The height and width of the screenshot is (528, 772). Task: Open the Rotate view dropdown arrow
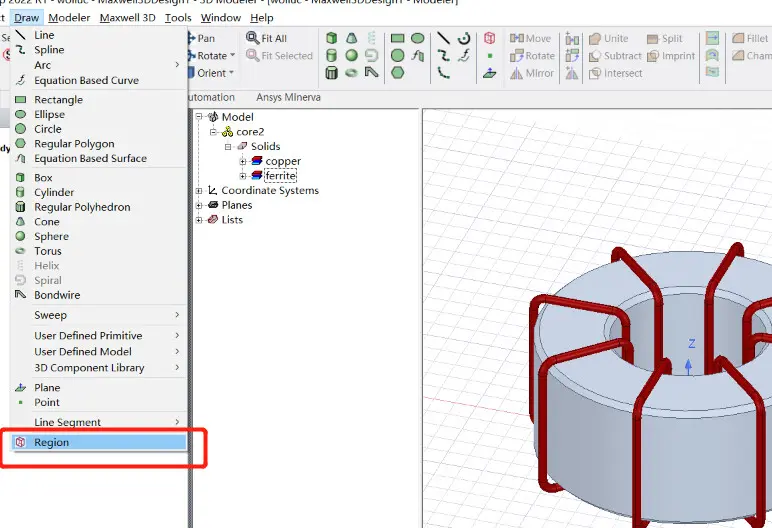point(232,55)
